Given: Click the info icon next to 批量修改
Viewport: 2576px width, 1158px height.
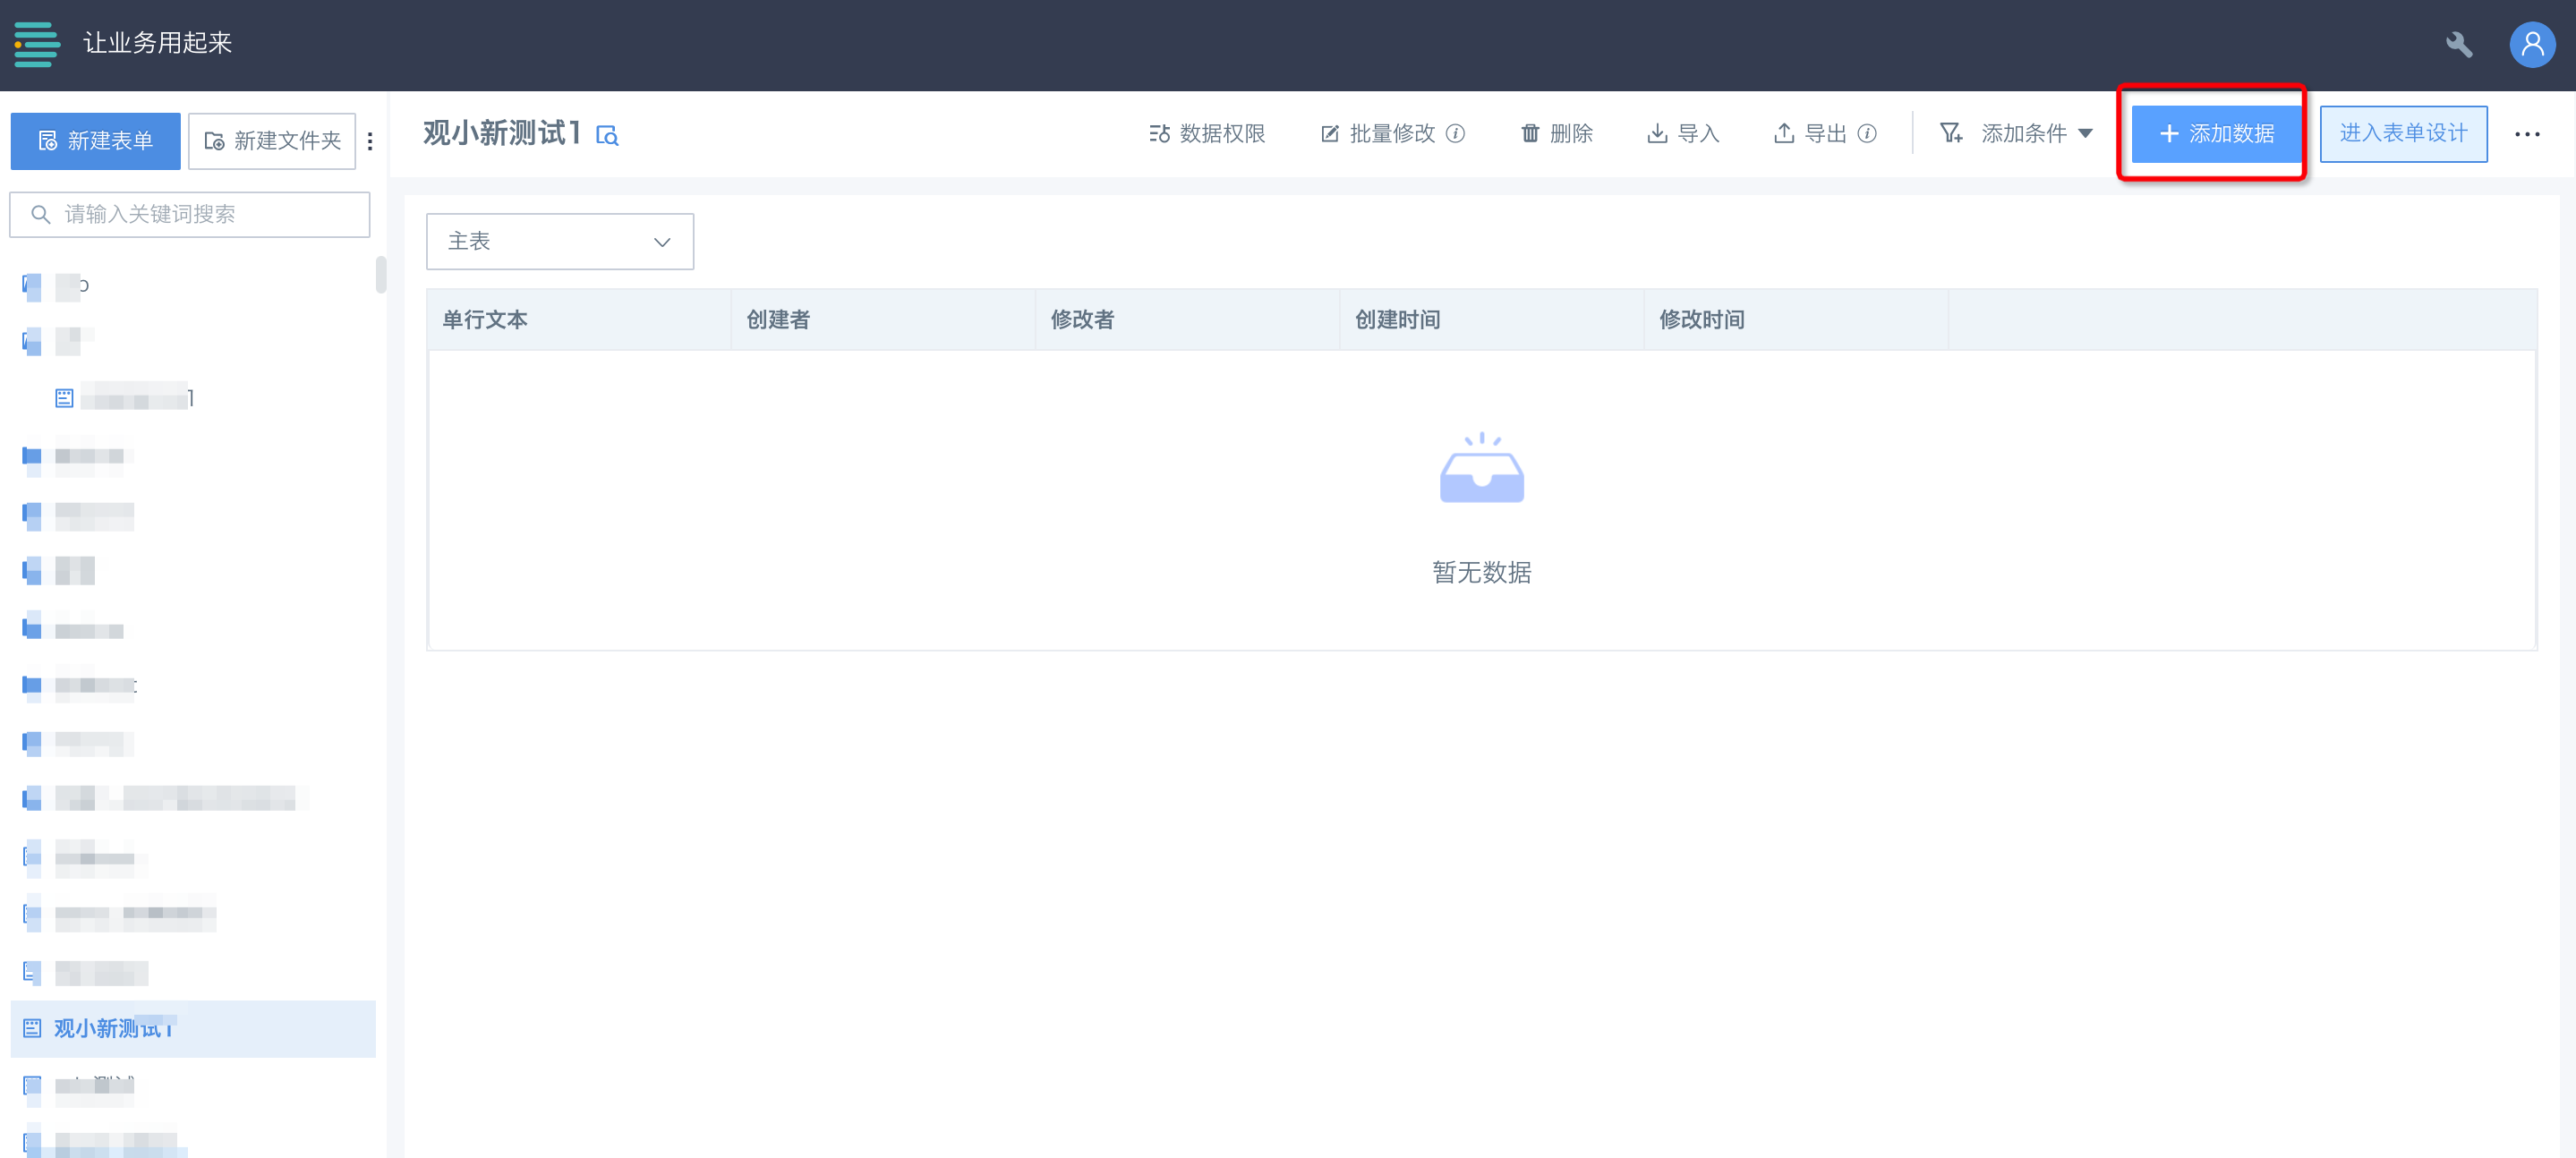Looking at the screenshot, I should 1456,133.
